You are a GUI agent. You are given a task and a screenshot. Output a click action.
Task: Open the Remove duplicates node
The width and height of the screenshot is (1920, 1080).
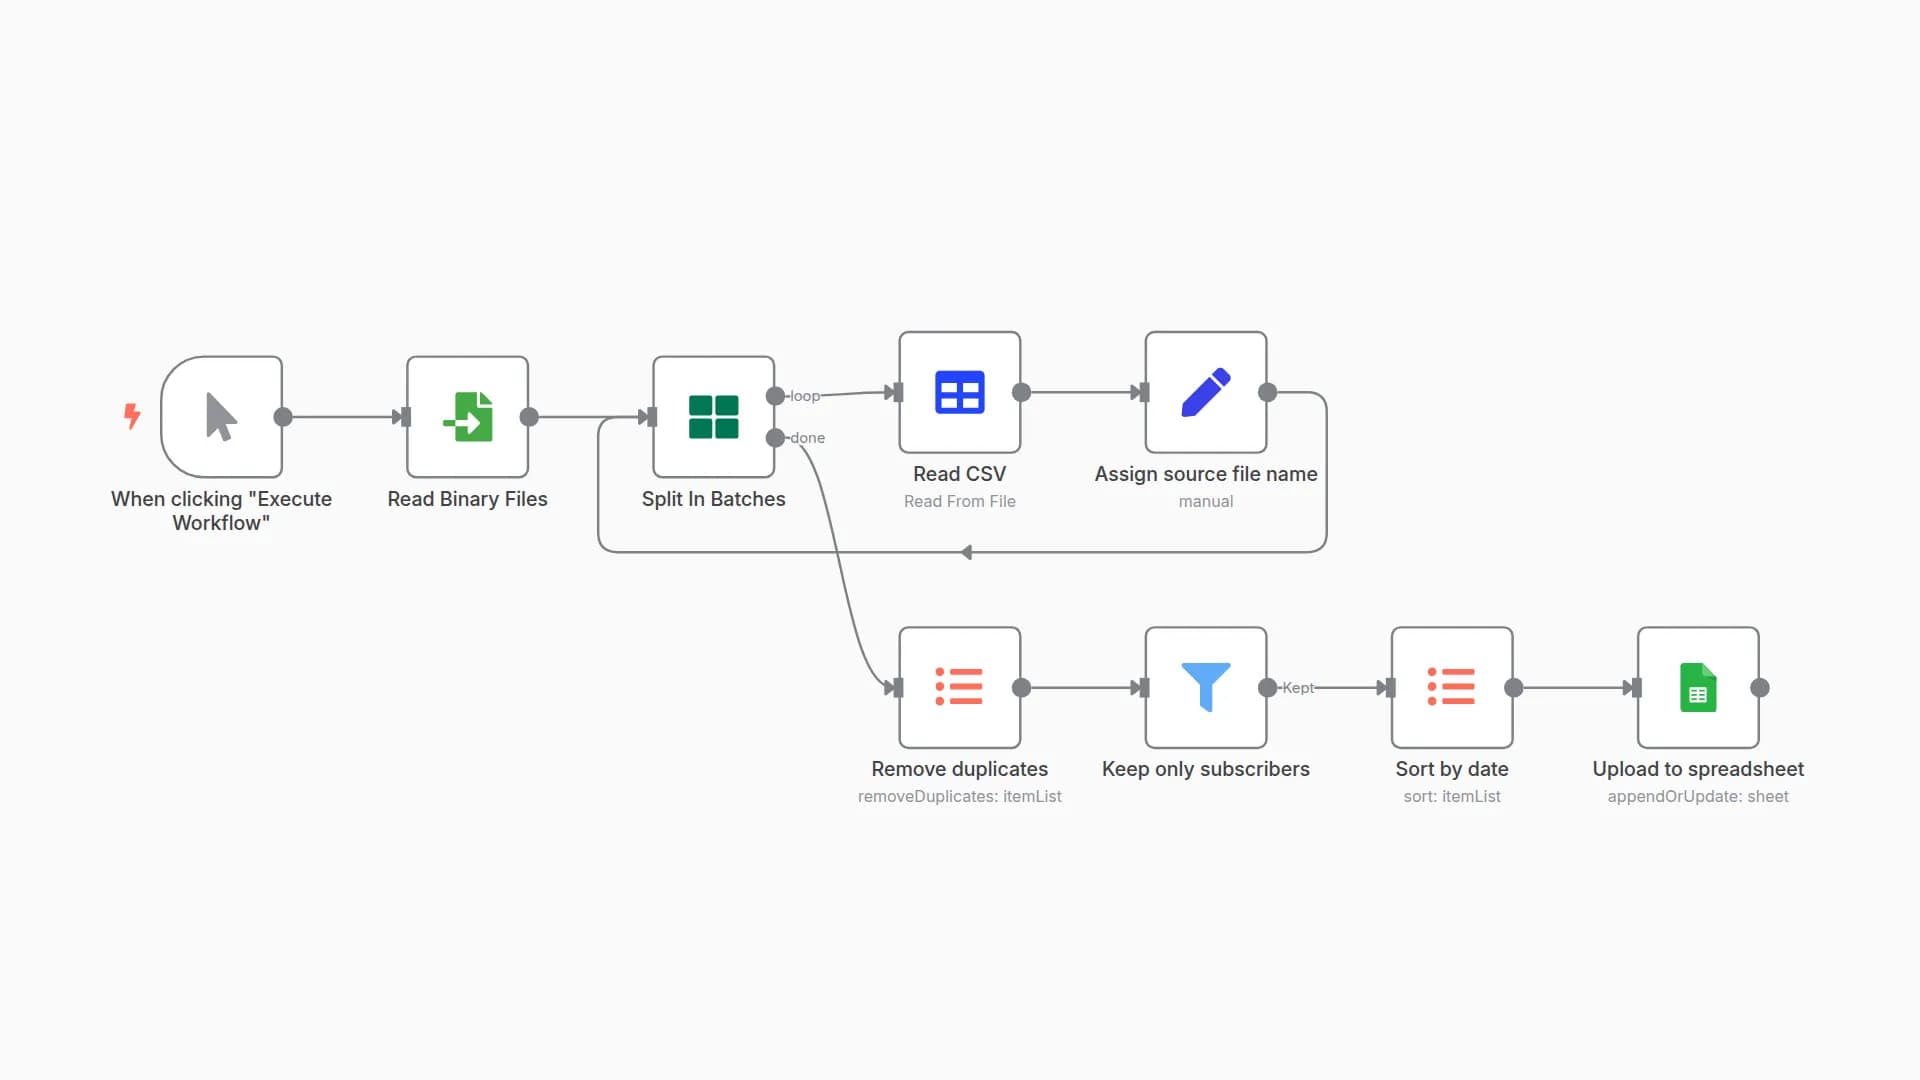click(959, 687)
